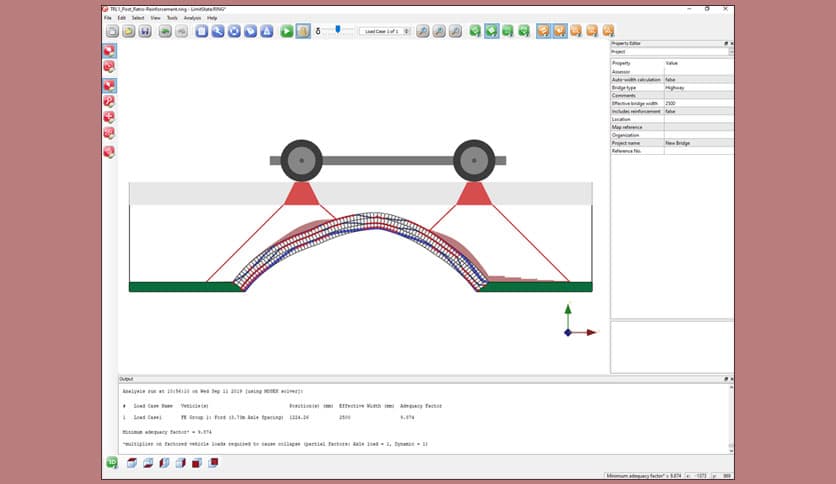Click the second red tool in left sidebar
836x484 pixels.
click(109, 67)
